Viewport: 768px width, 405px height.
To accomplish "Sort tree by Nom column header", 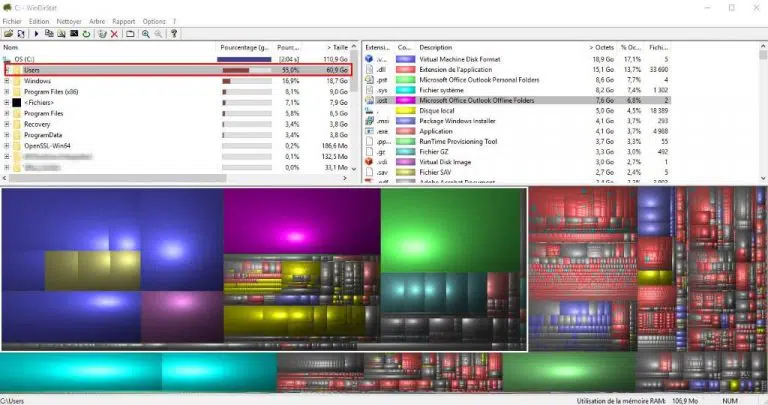I will 108,48.
